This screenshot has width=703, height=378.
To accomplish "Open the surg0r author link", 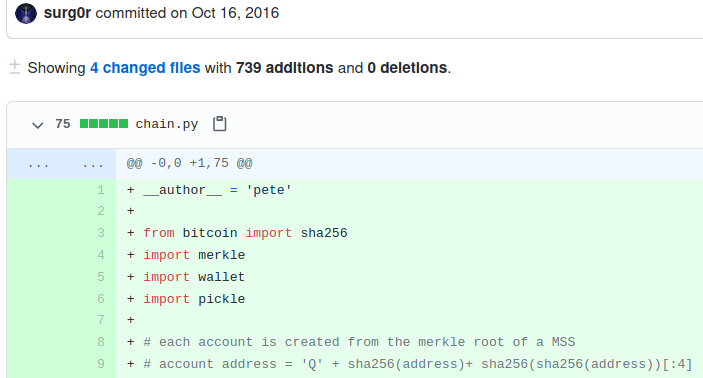I will click(x=67, y=13).
